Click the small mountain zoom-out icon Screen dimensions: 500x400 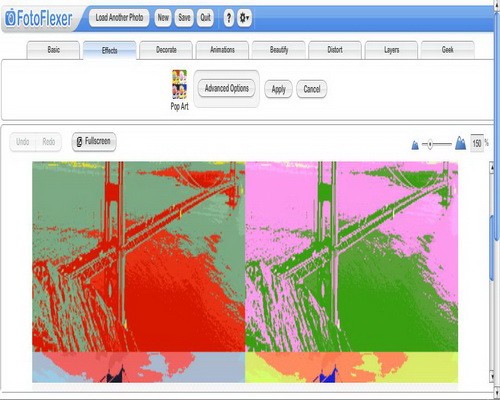pyautogui.click(x=415, y=145)
